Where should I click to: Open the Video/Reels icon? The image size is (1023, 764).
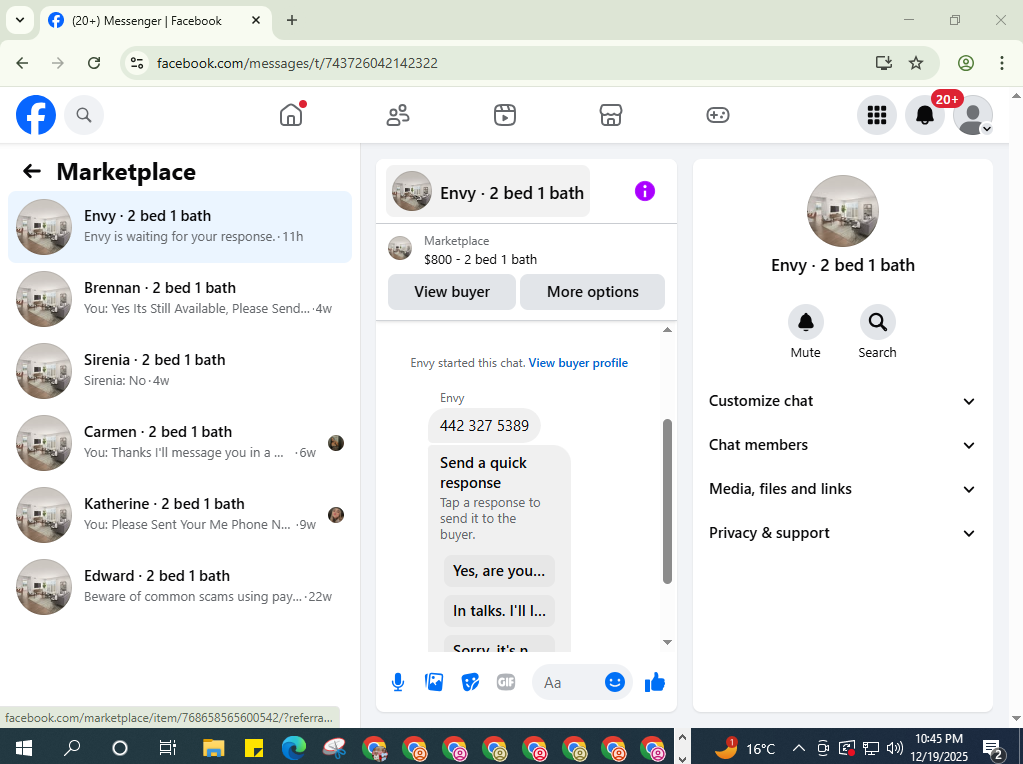tap(504, 115)
